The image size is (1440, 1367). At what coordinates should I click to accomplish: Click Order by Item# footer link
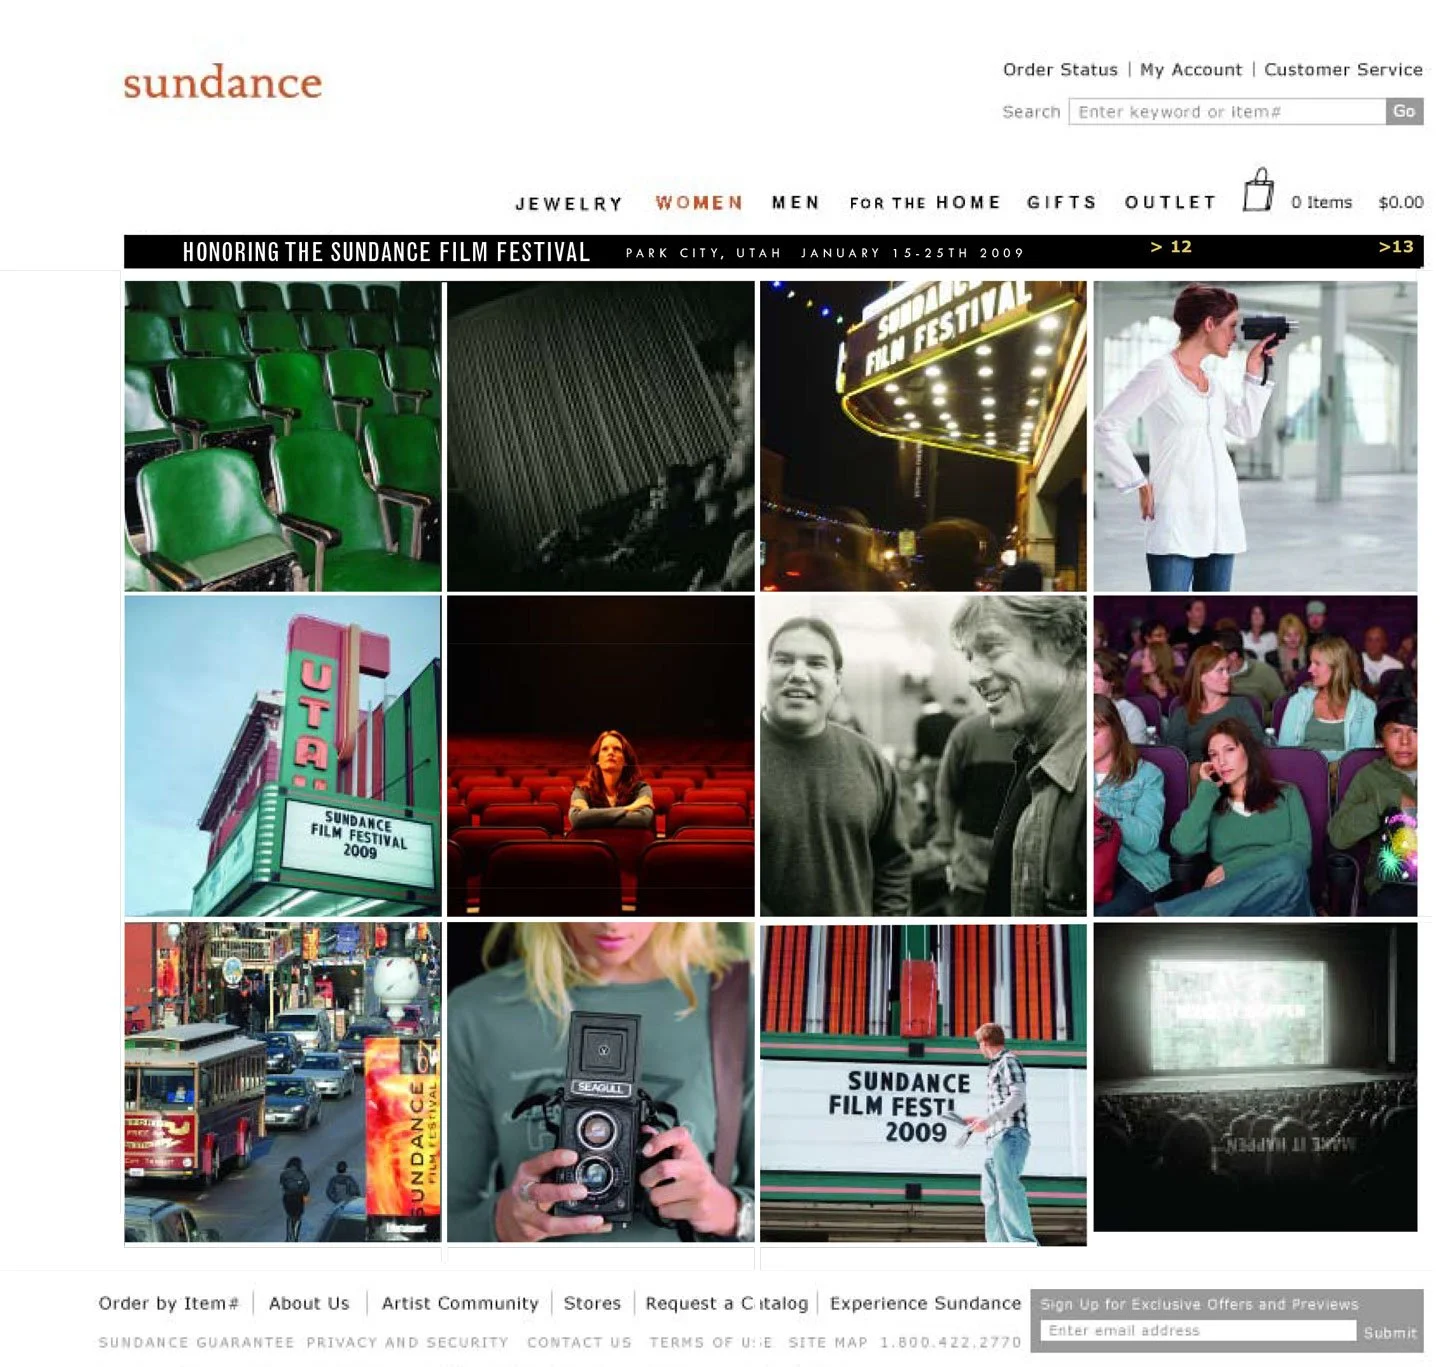point(168,1303)
